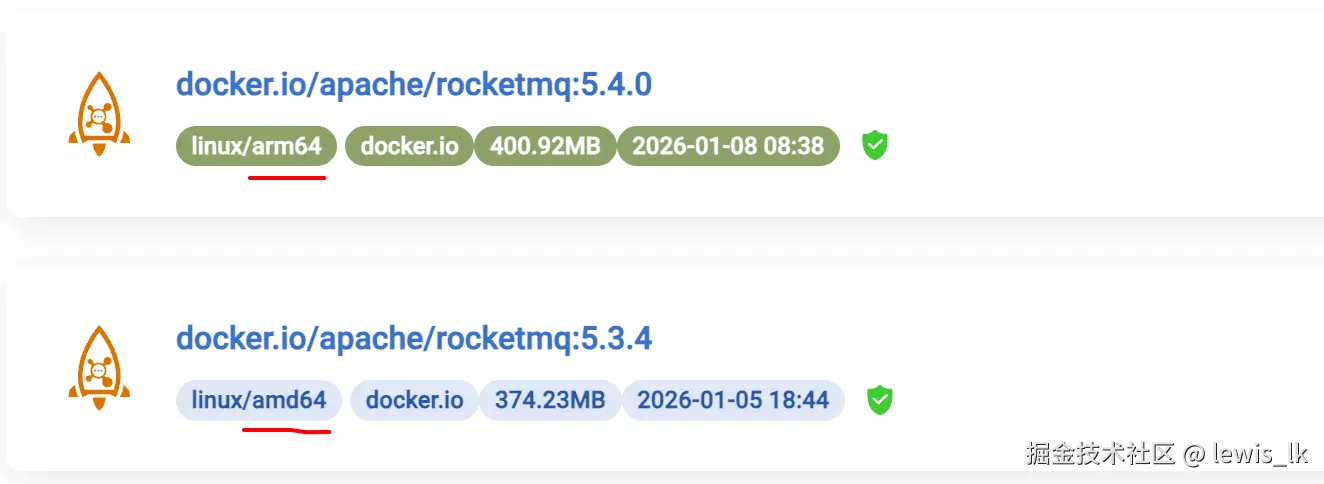Click the docker.io tag on rocketmq:5.3.4 card
1324x484 pixels.
click(414, 401)
